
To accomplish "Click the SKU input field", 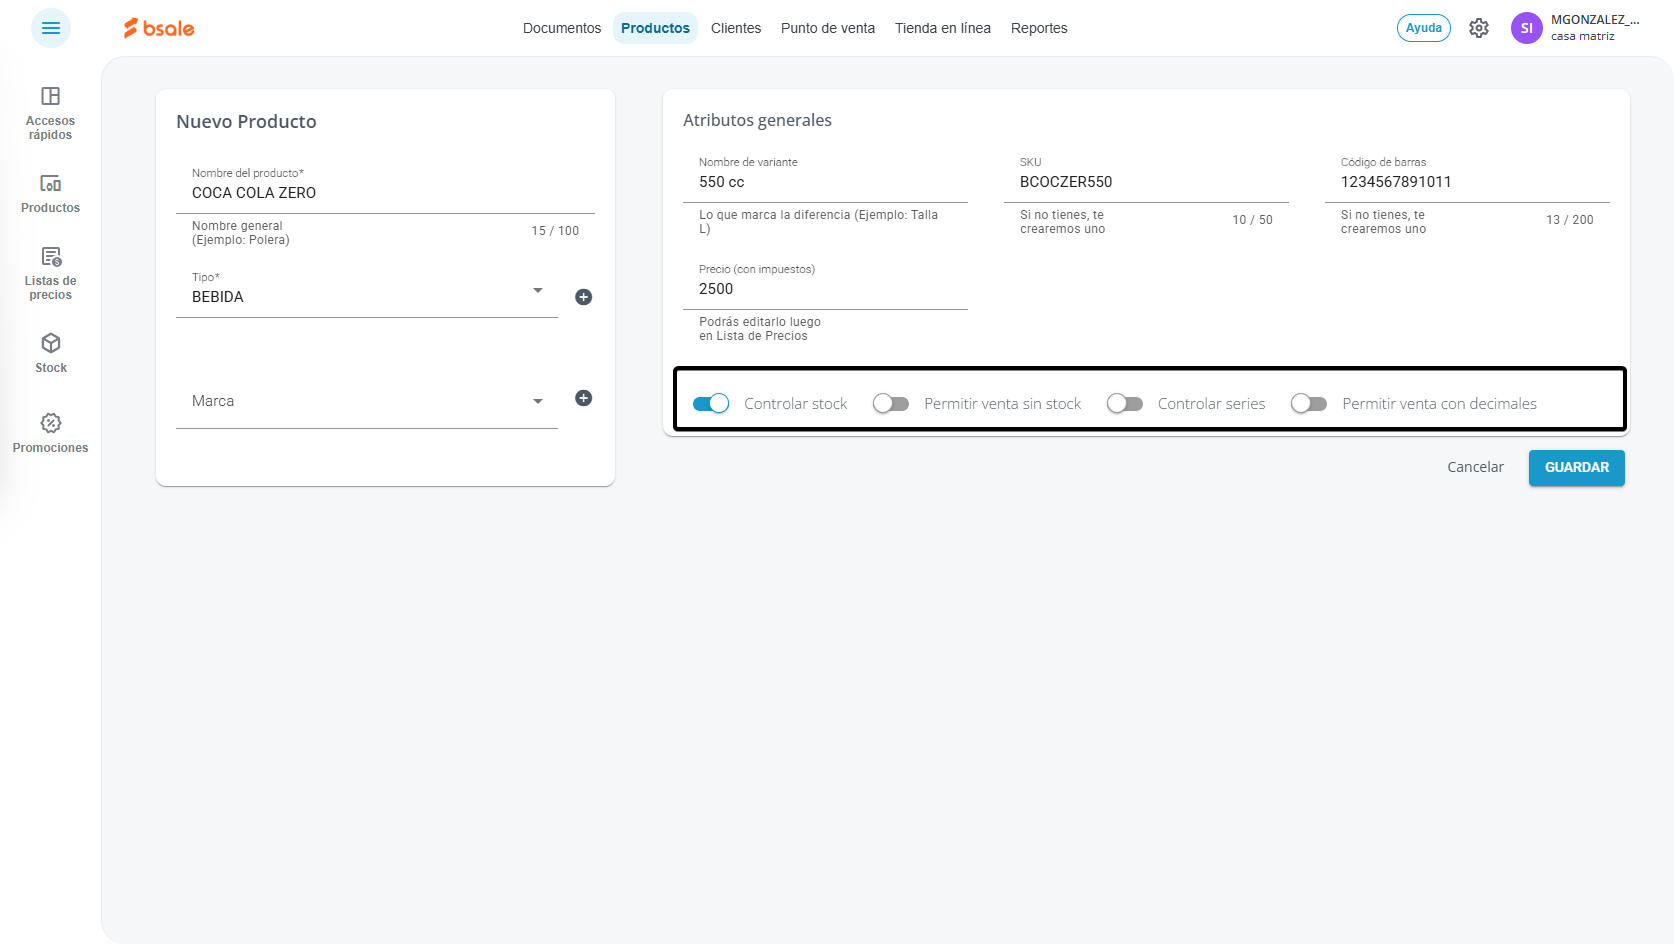I will (x=1146, y=177).
